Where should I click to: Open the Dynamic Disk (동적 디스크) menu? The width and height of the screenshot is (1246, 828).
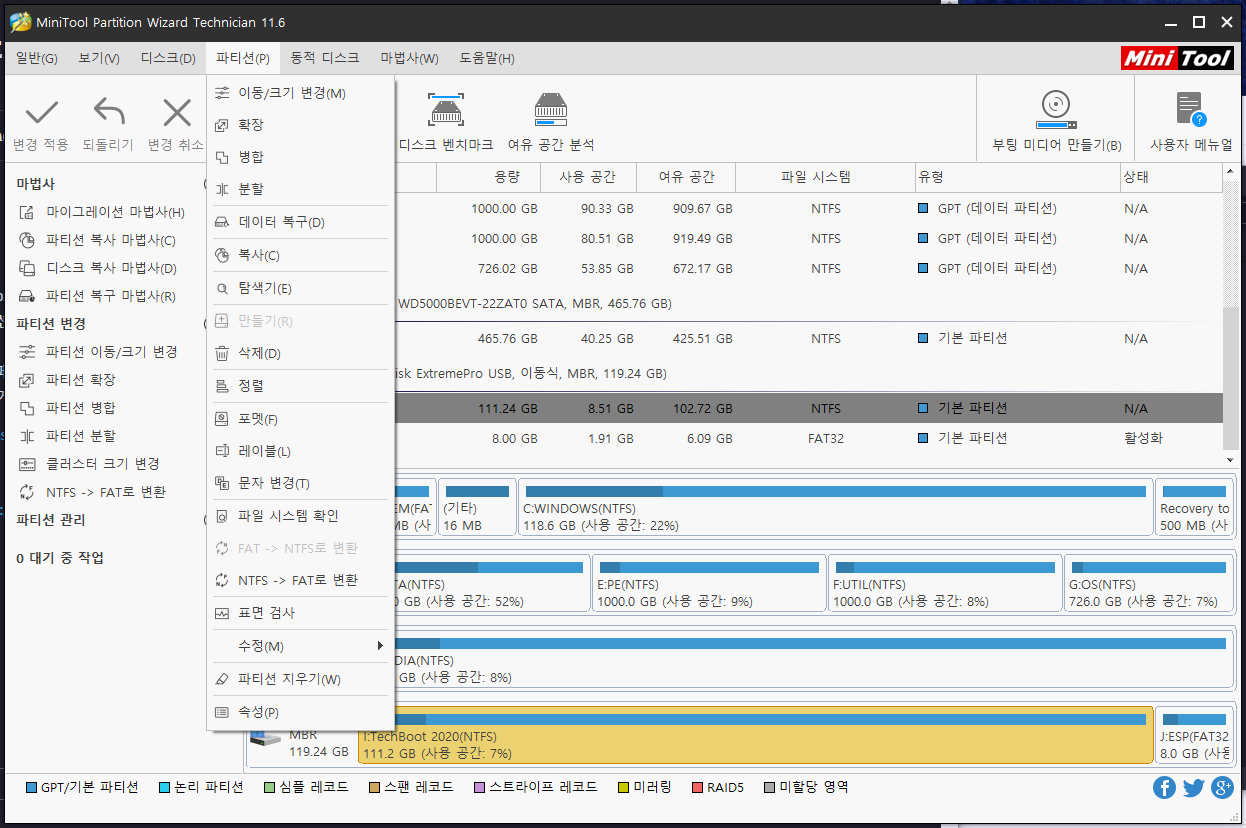coord(324,58)
